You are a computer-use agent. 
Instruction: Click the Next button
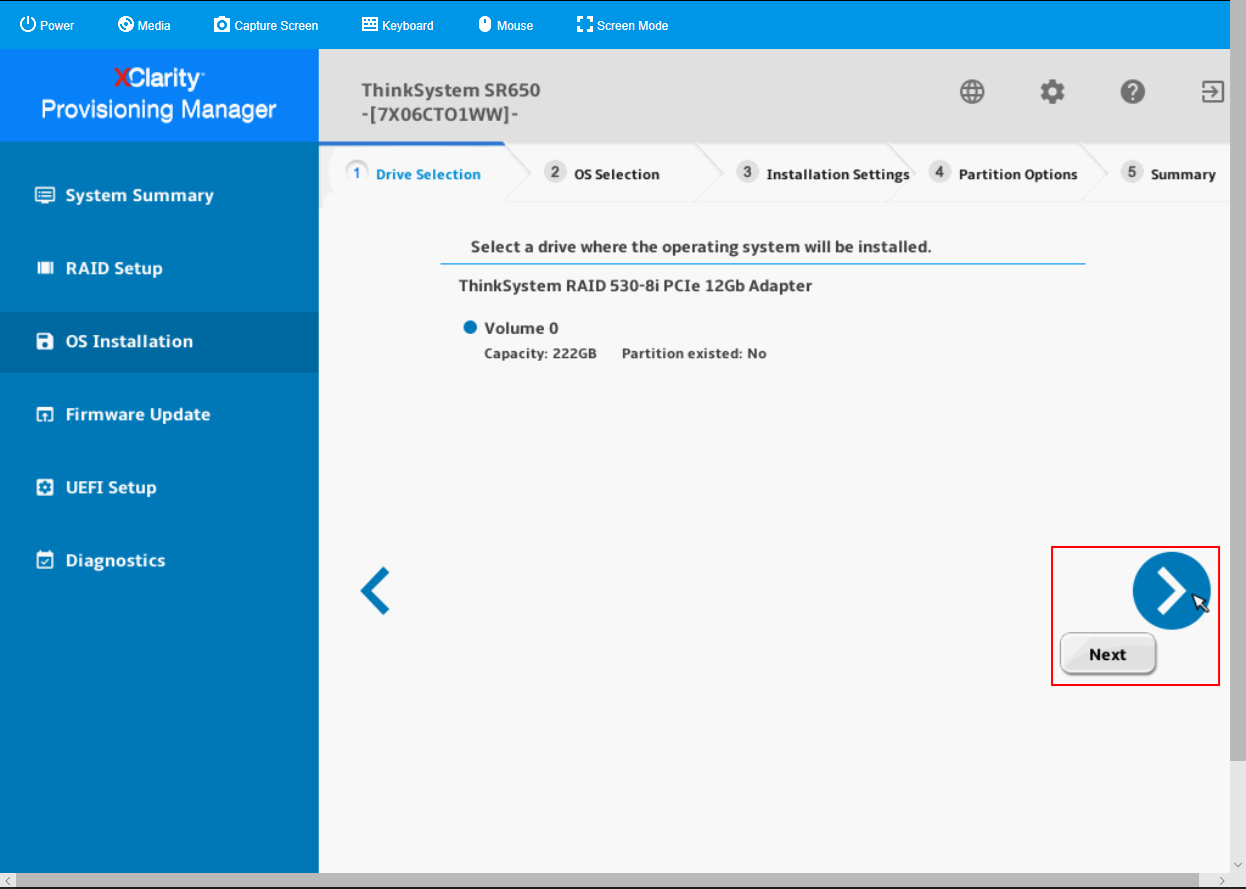pos(1108,654)
